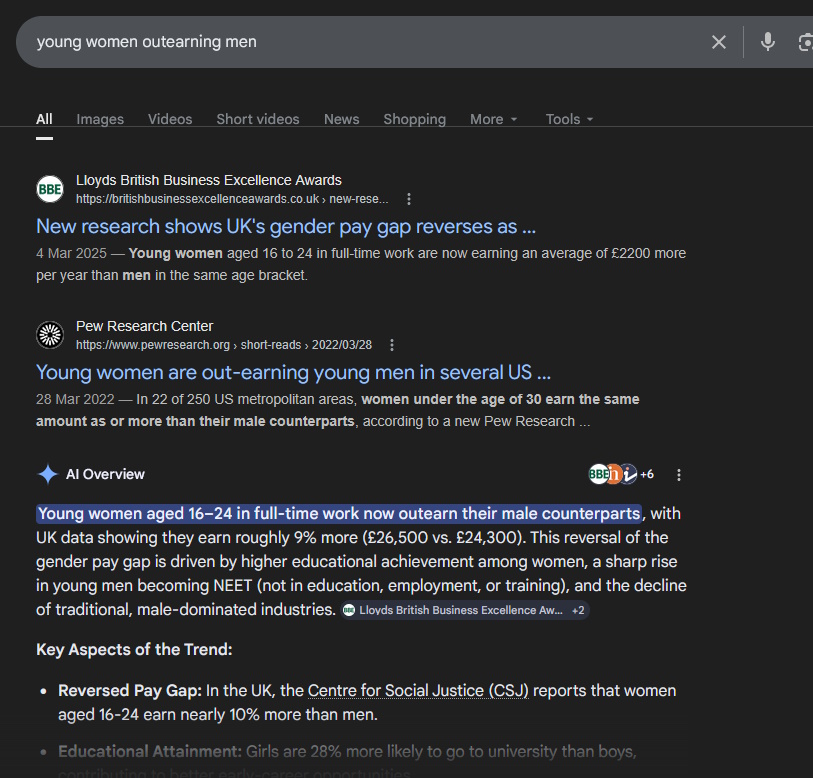Click the '28 Mar 2022' result date
The width and height of the screenshot is (813, 778).
point(75,399)
